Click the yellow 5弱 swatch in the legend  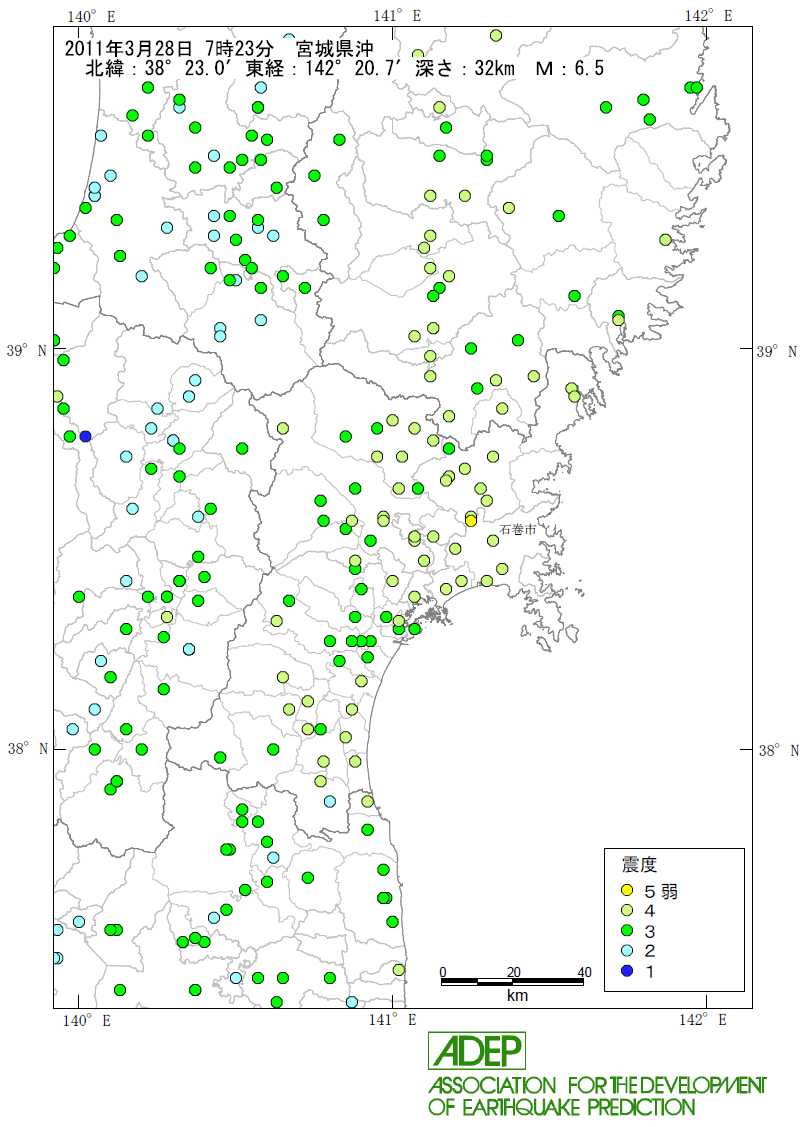coord(627,891)
